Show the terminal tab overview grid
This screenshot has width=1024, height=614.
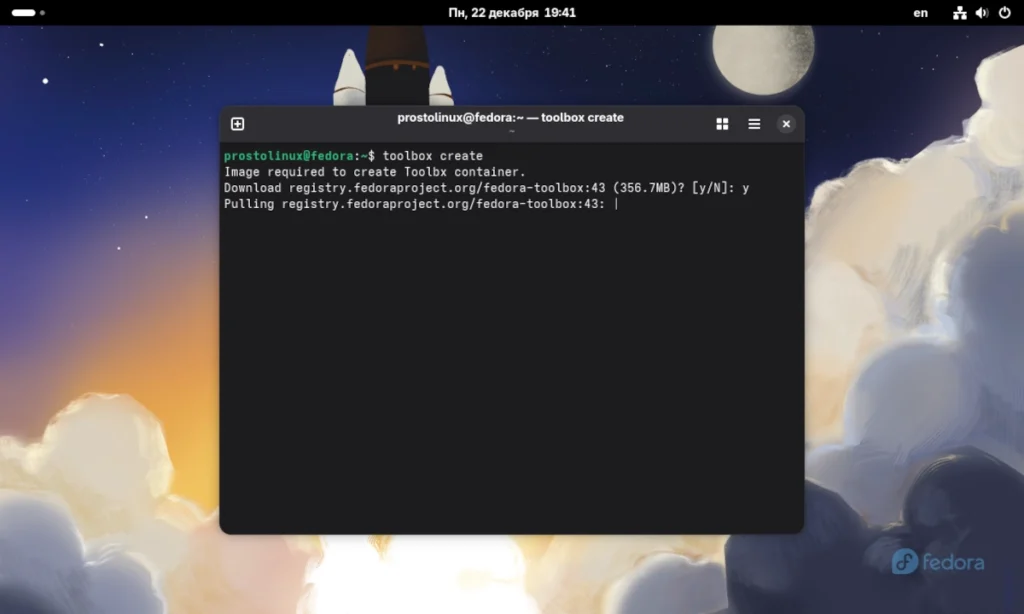coord(722,124)
